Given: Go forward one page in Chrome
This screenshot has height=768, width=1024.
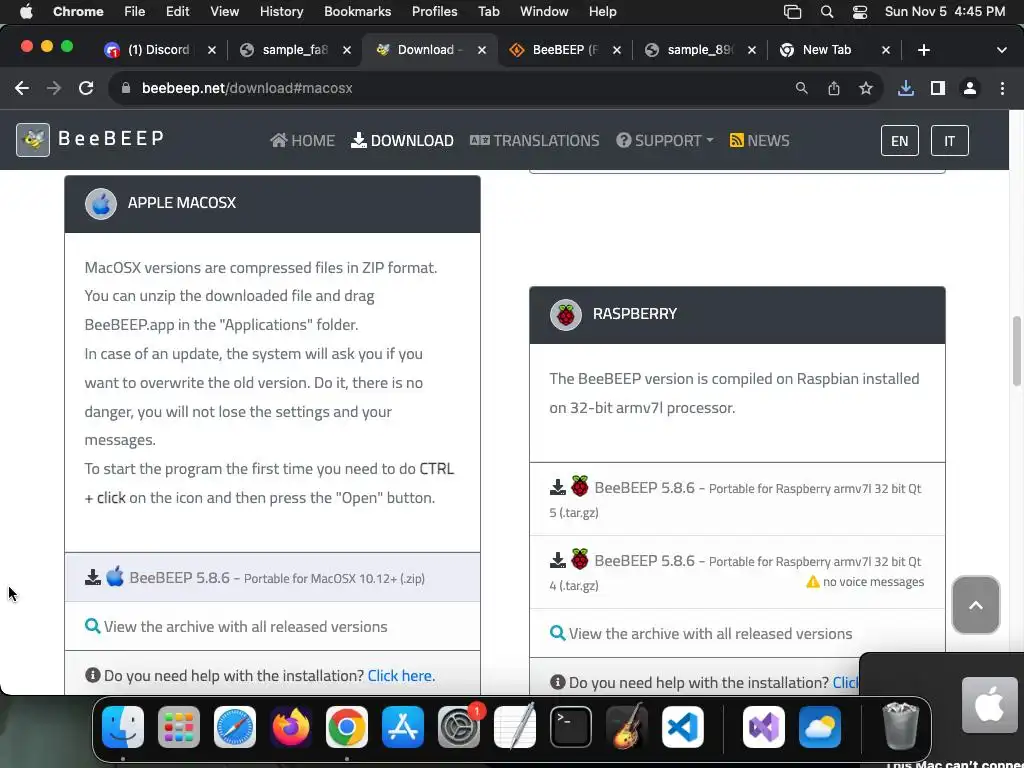Looking at the screenshot, I should [54, 88].
